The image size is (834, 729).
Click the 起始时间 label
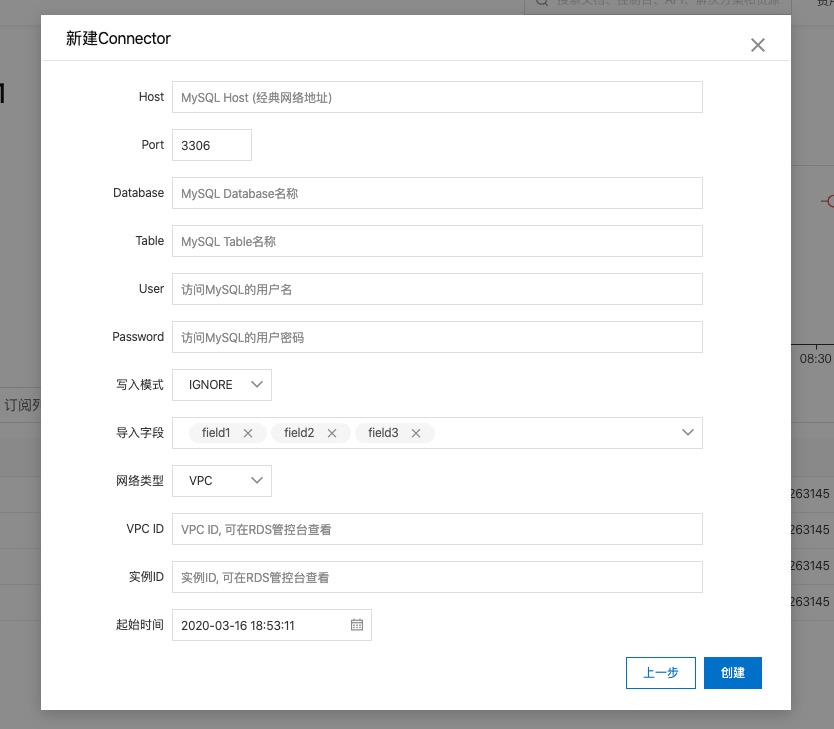140,625
